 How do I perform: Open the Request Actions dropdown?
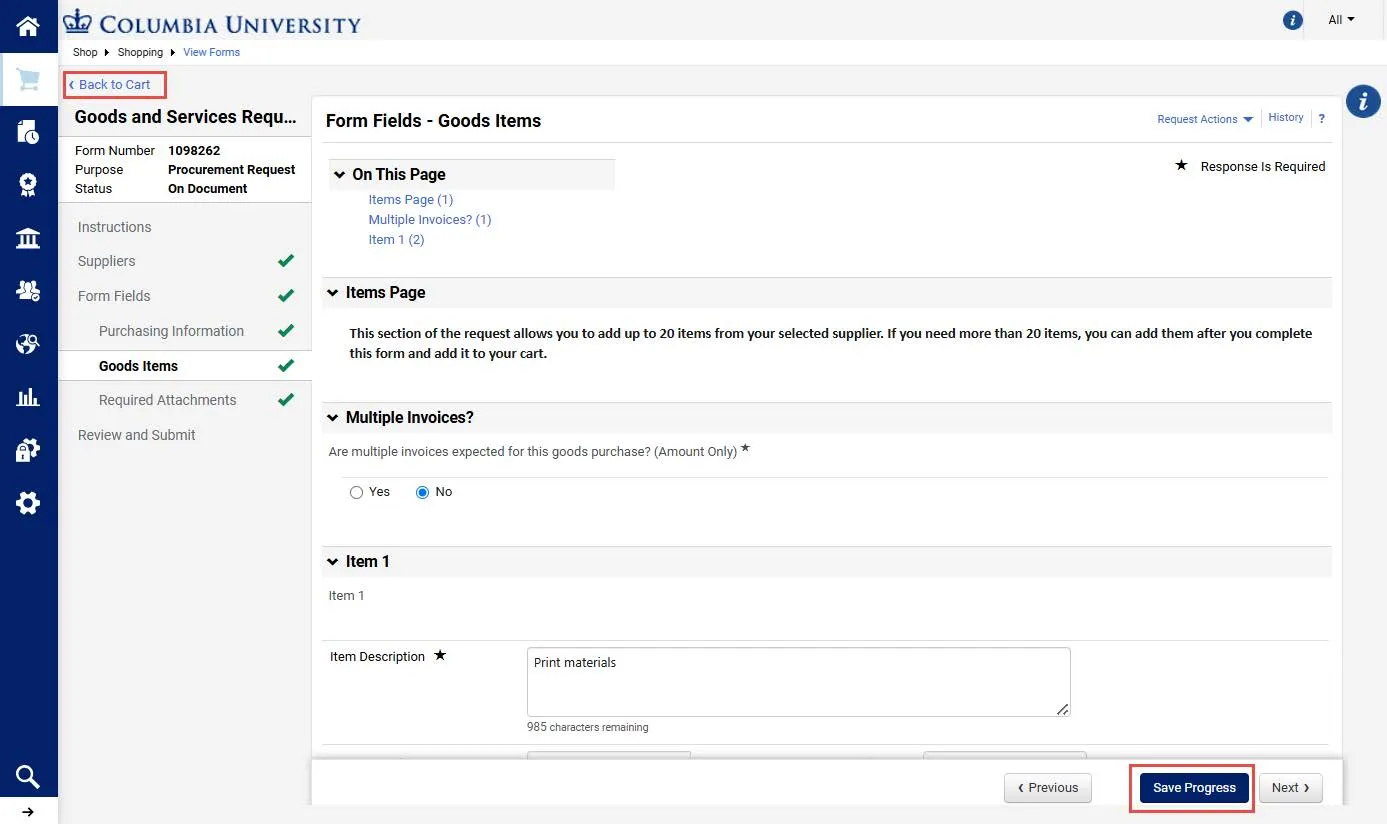coord(1204,119)
